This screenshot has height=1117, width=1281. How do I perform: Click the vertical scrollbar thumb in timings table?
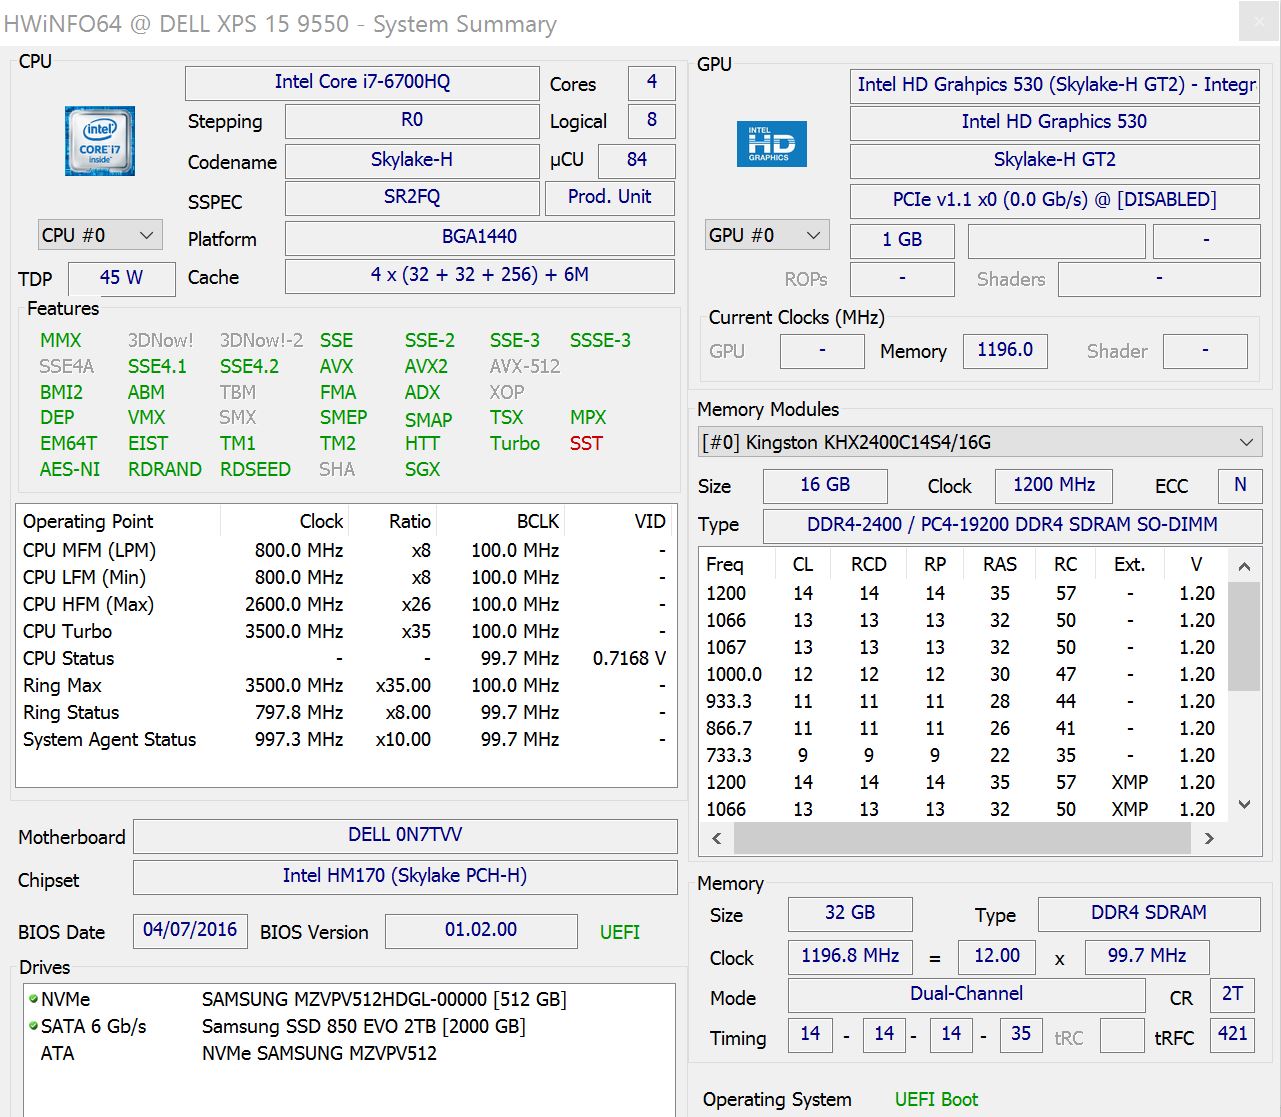1244,636
